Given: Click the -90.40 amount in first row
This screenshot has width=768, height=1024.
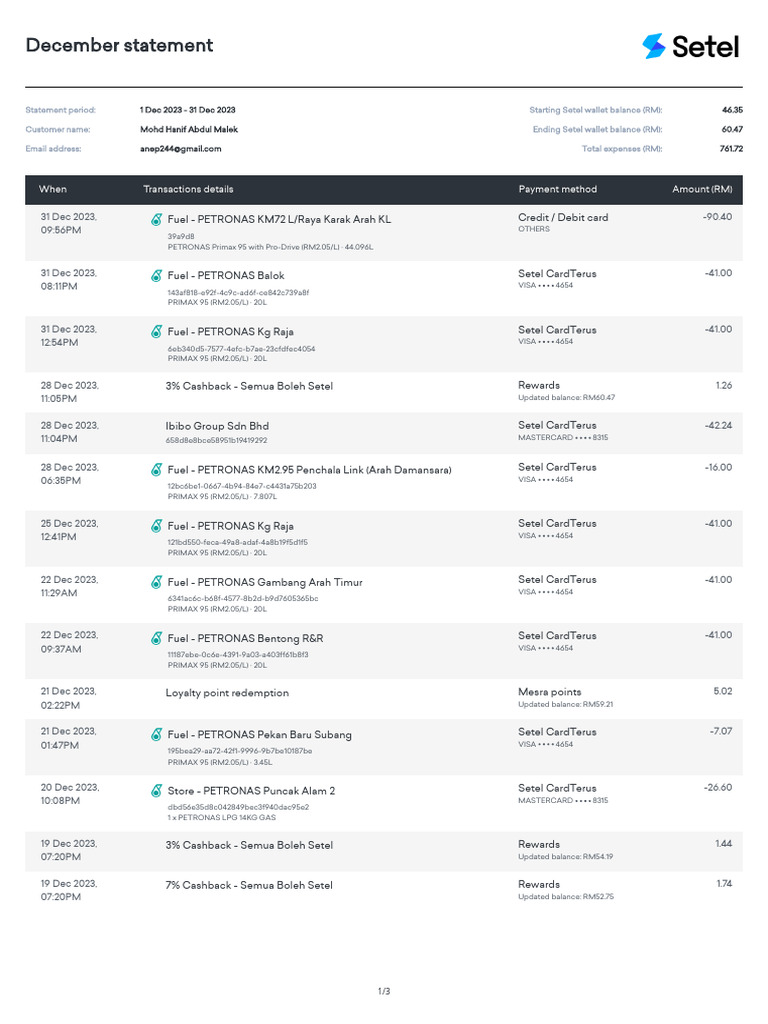Looking at the screenshot, I should [717, 217].
